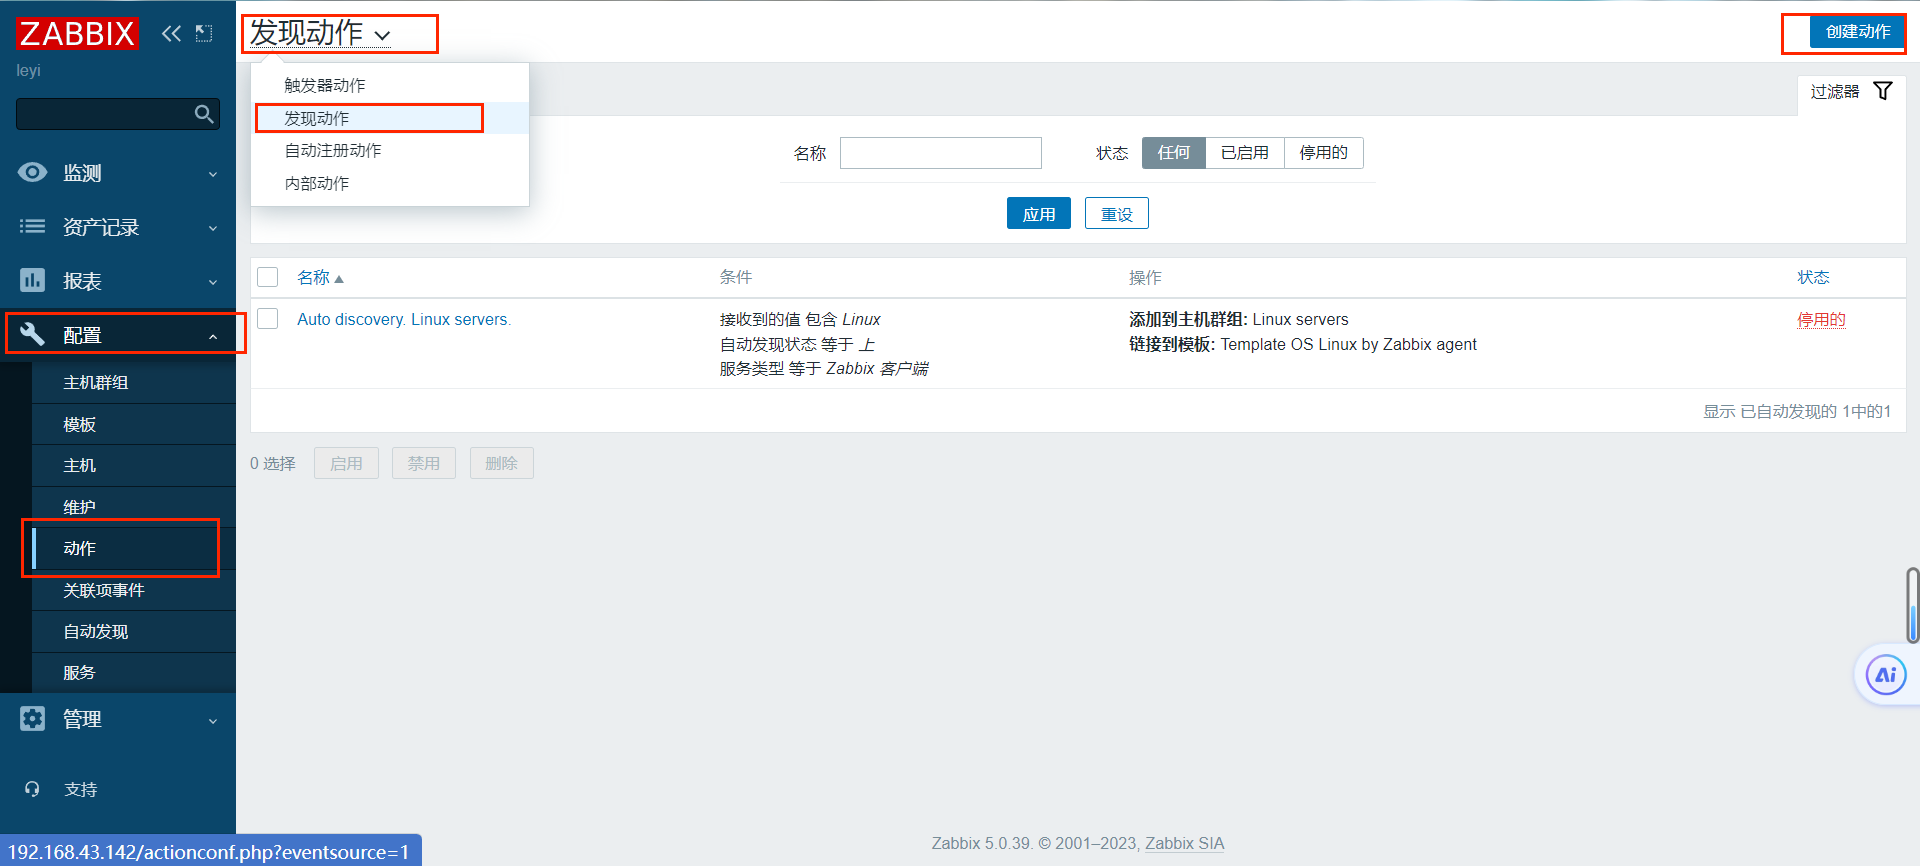This screenshot has height=866, width=1920.
Task: Click the search magnifier icon
Action: point(204,114)
